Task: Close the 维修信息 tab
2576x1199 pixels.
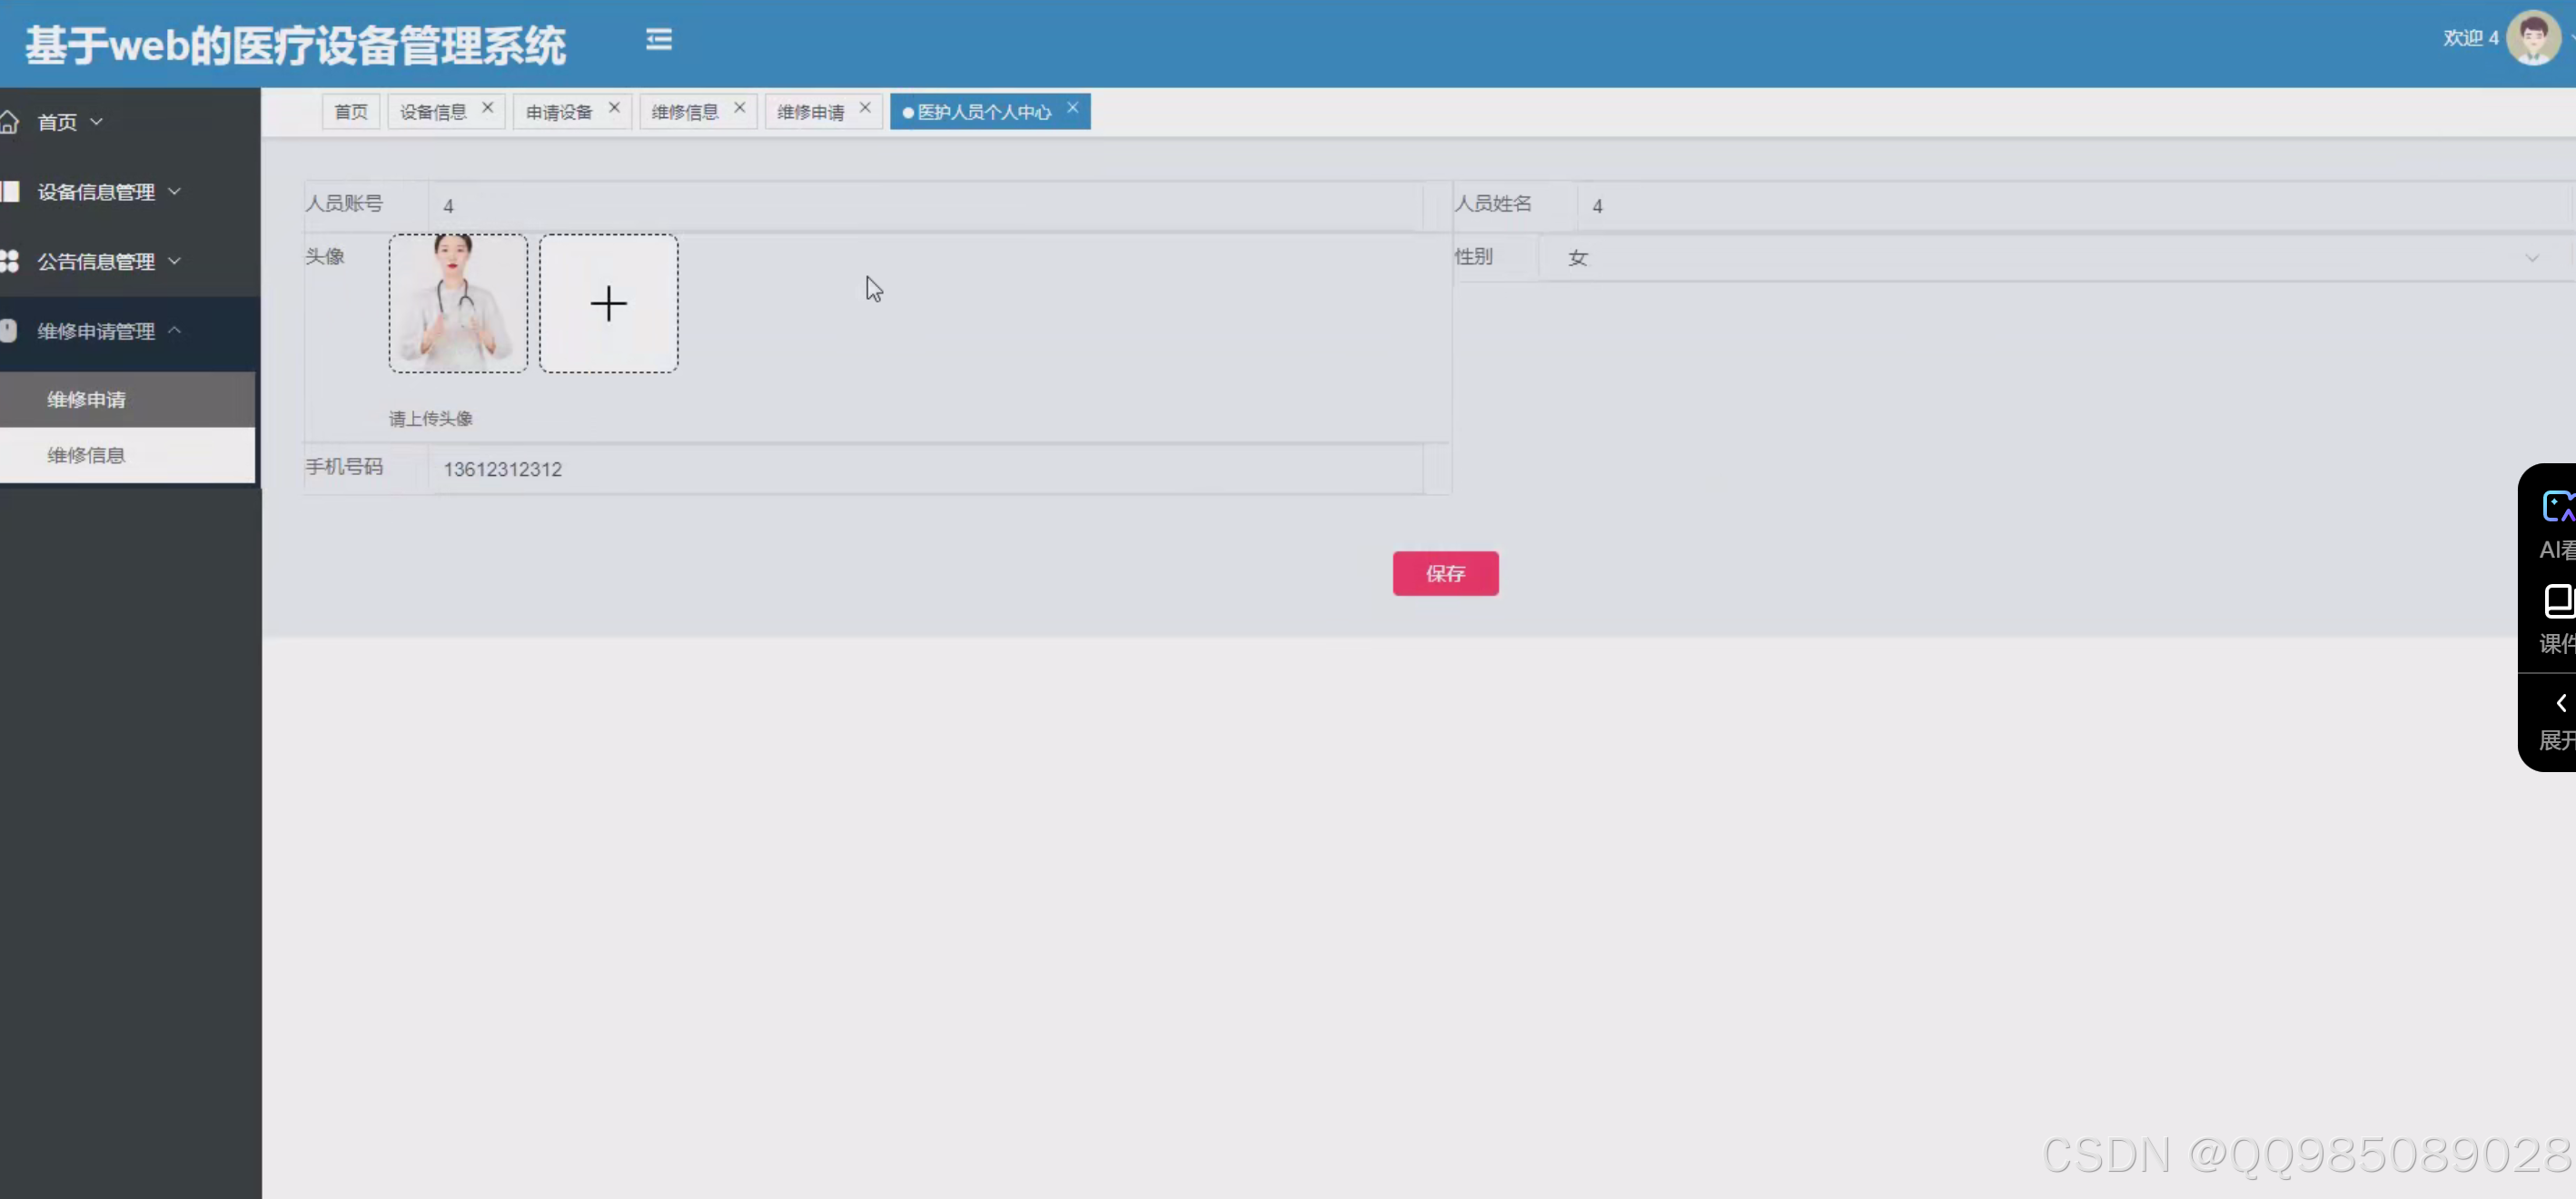Action: click(740, 108)
